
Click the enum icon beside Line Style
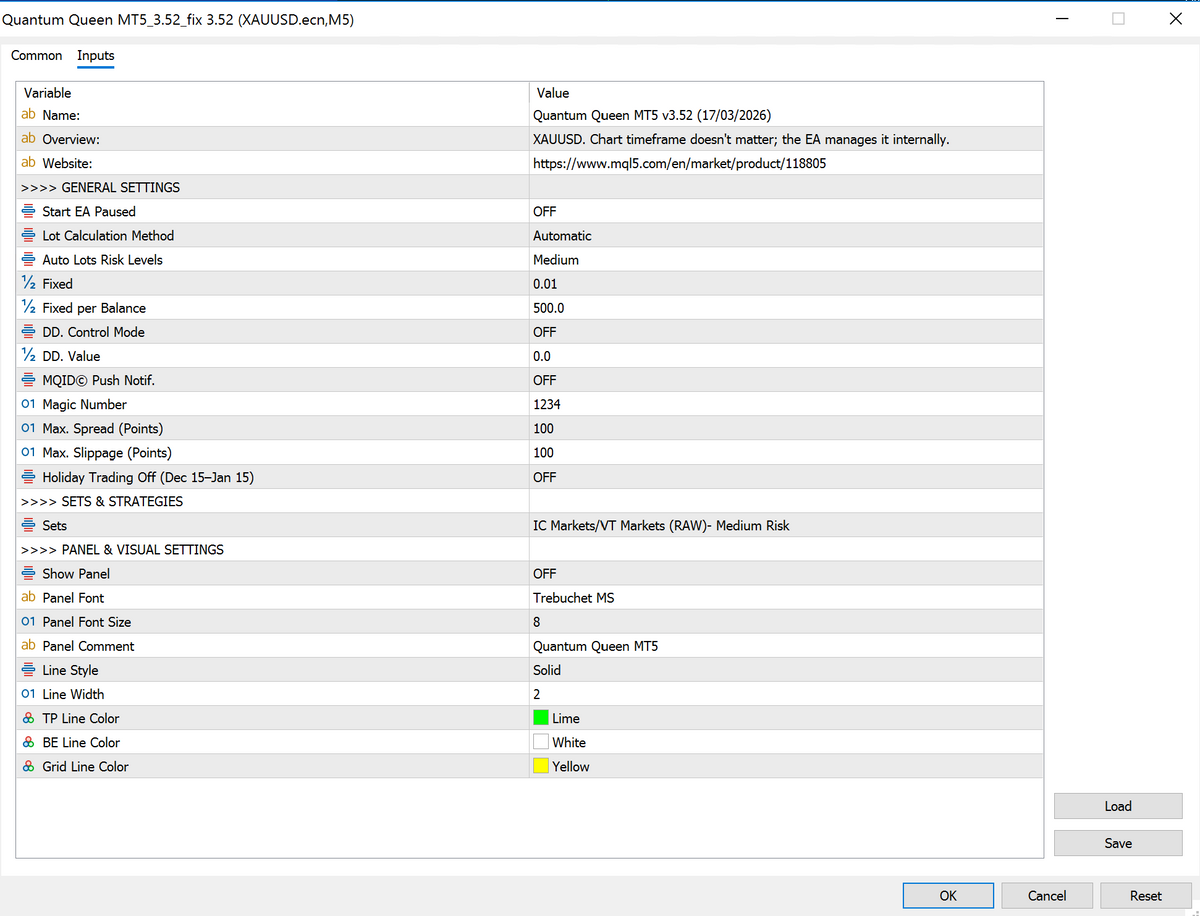coord(28,670)
